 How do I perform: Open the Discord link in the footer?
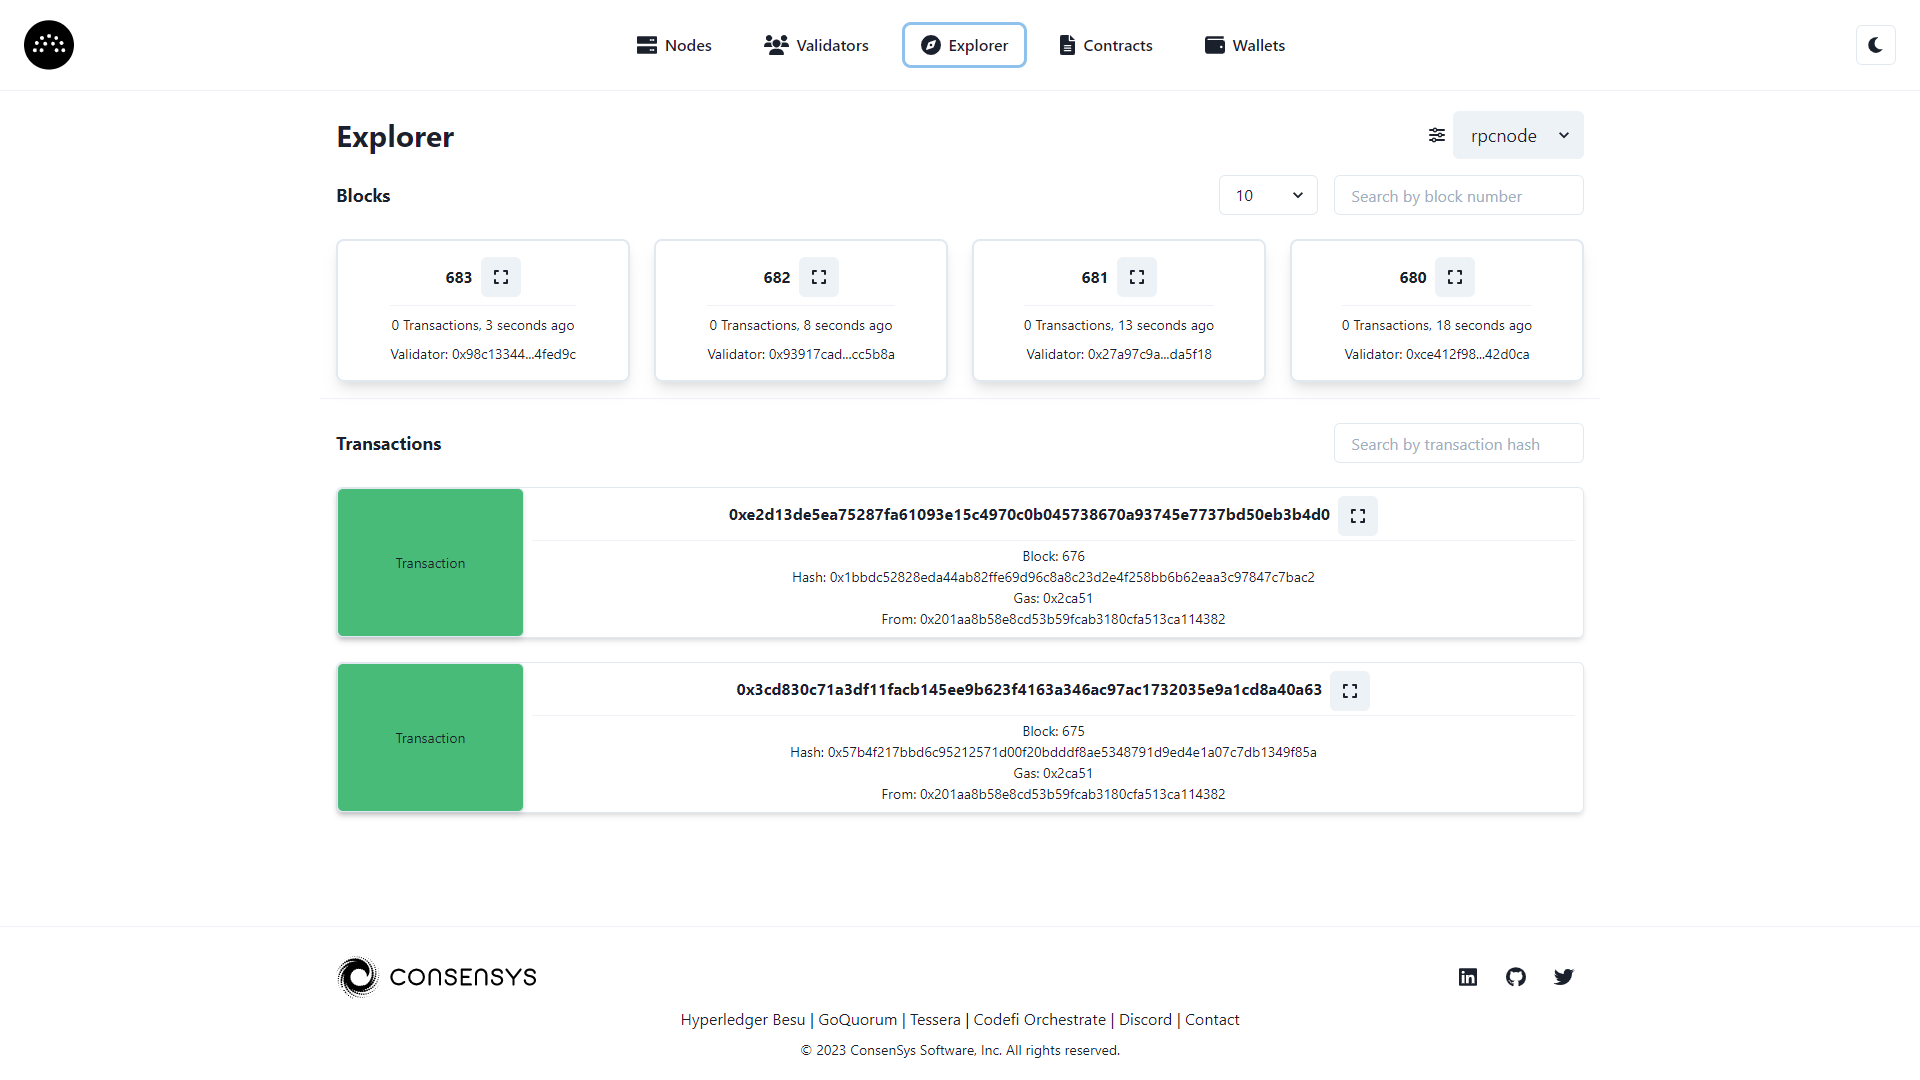tap(1145, 1019)
